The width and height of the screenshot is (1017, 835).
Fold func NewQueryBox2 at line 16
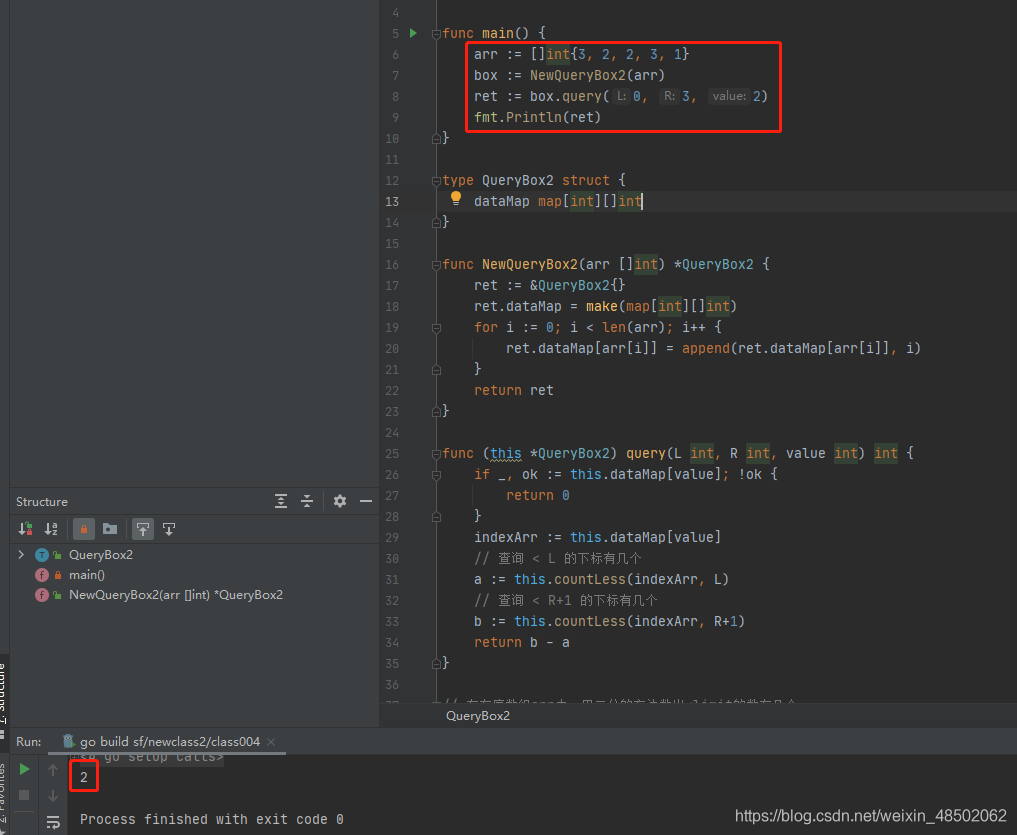[x=437, y=265]
